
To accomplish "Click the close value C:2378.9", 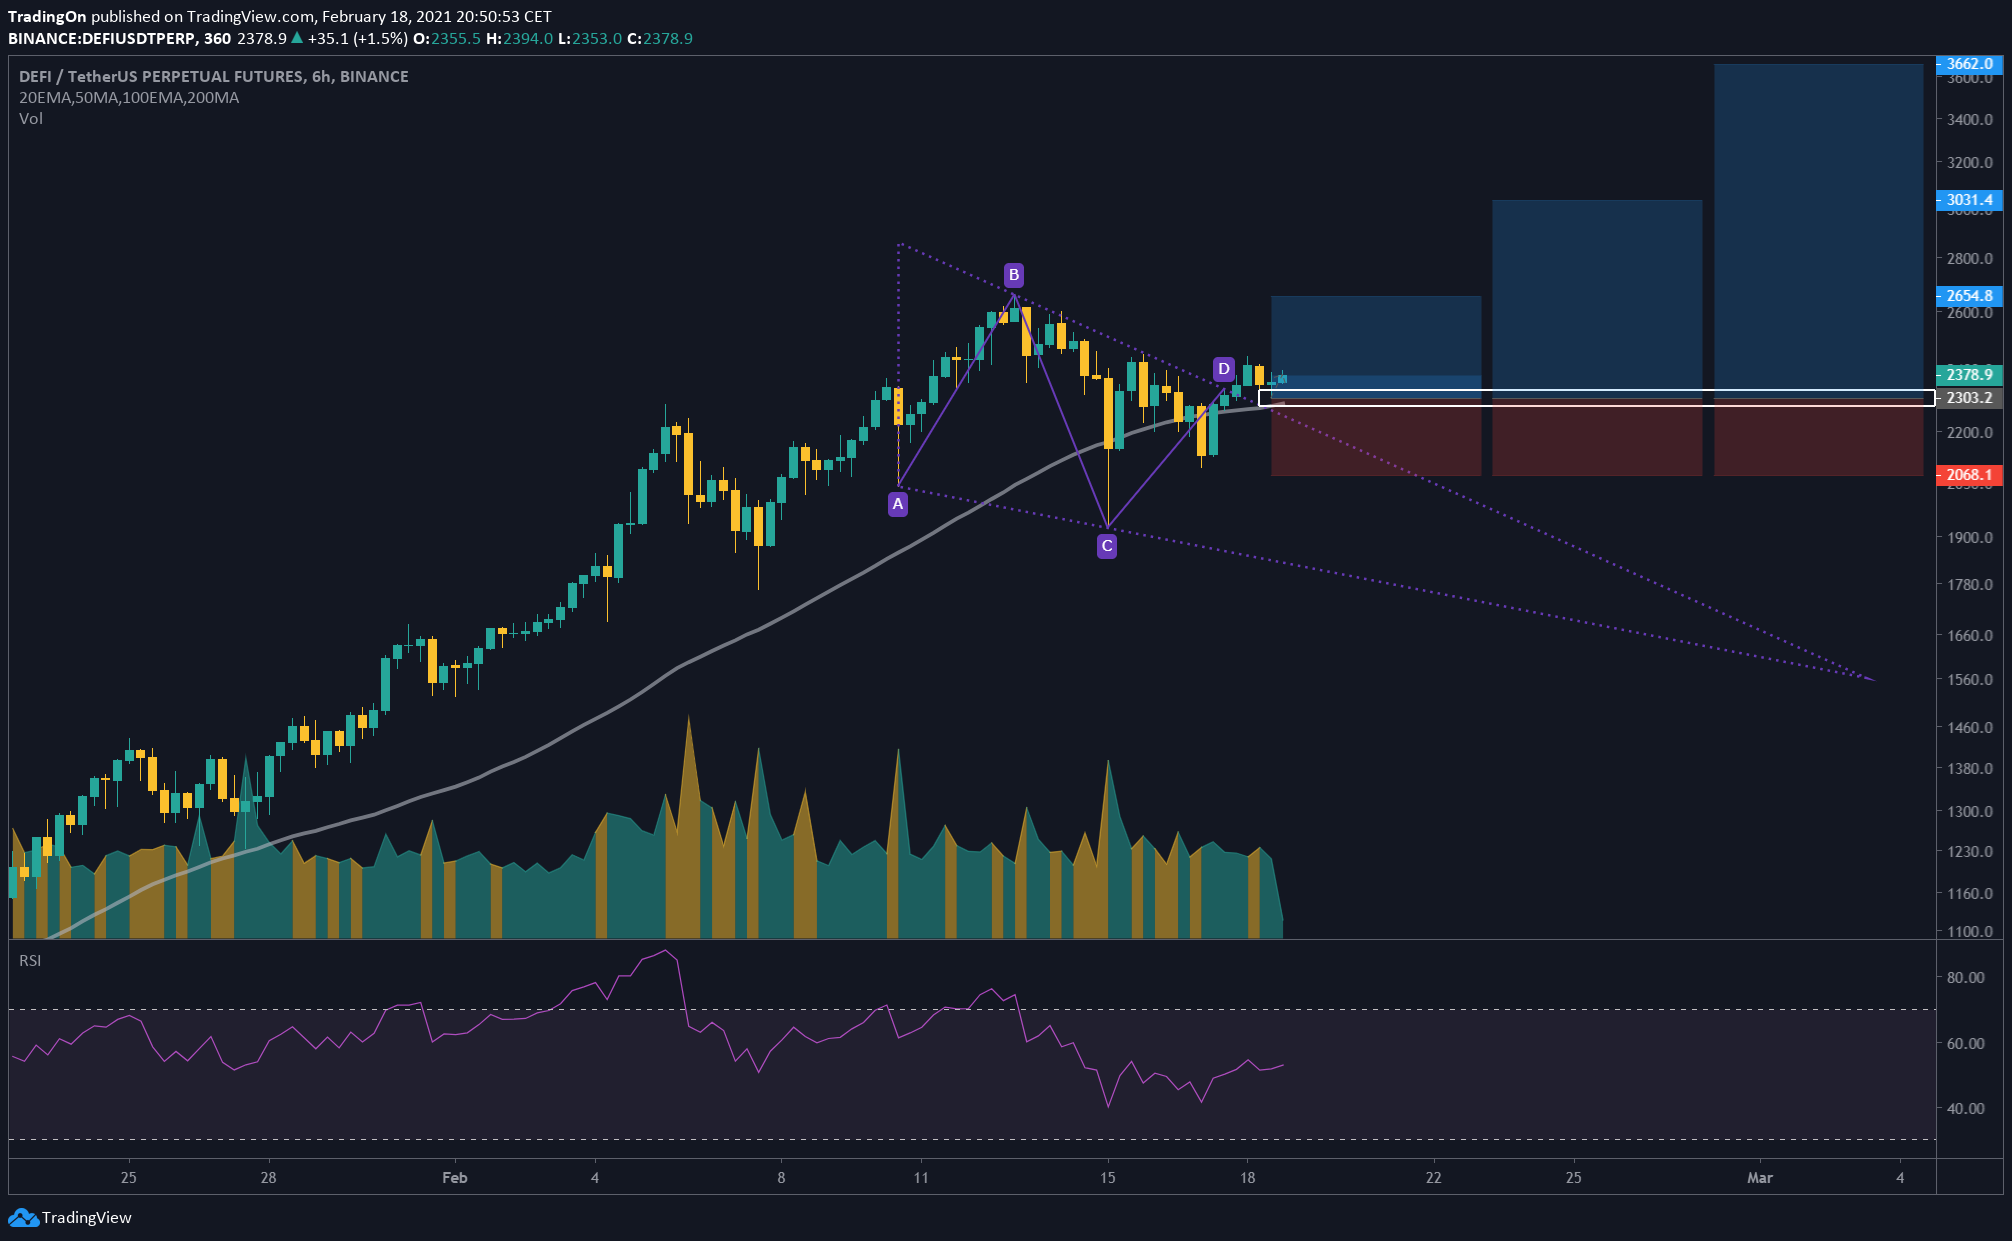I will [x=660, y=39].
